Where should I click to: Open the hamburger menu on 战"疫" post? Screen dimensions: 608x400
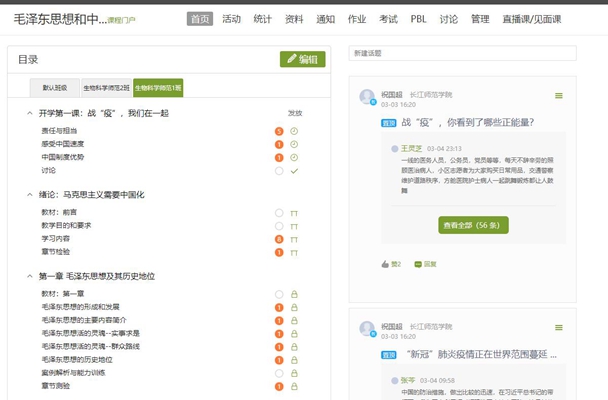tap(559, 96)
